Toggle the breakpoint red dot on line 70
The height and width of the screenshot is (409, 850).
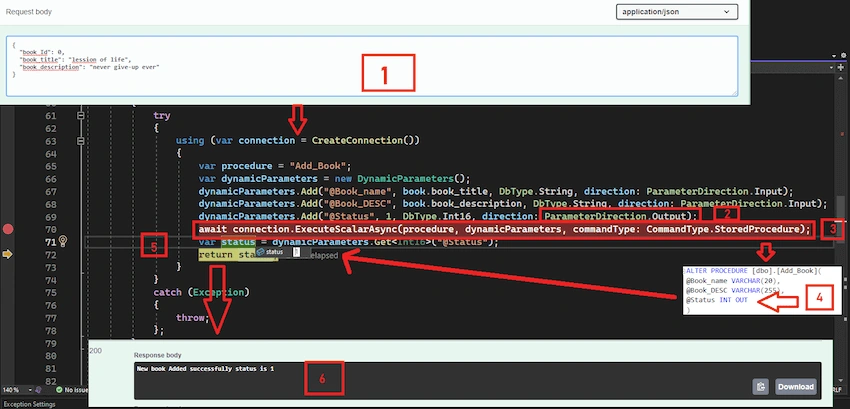point(8,229)
